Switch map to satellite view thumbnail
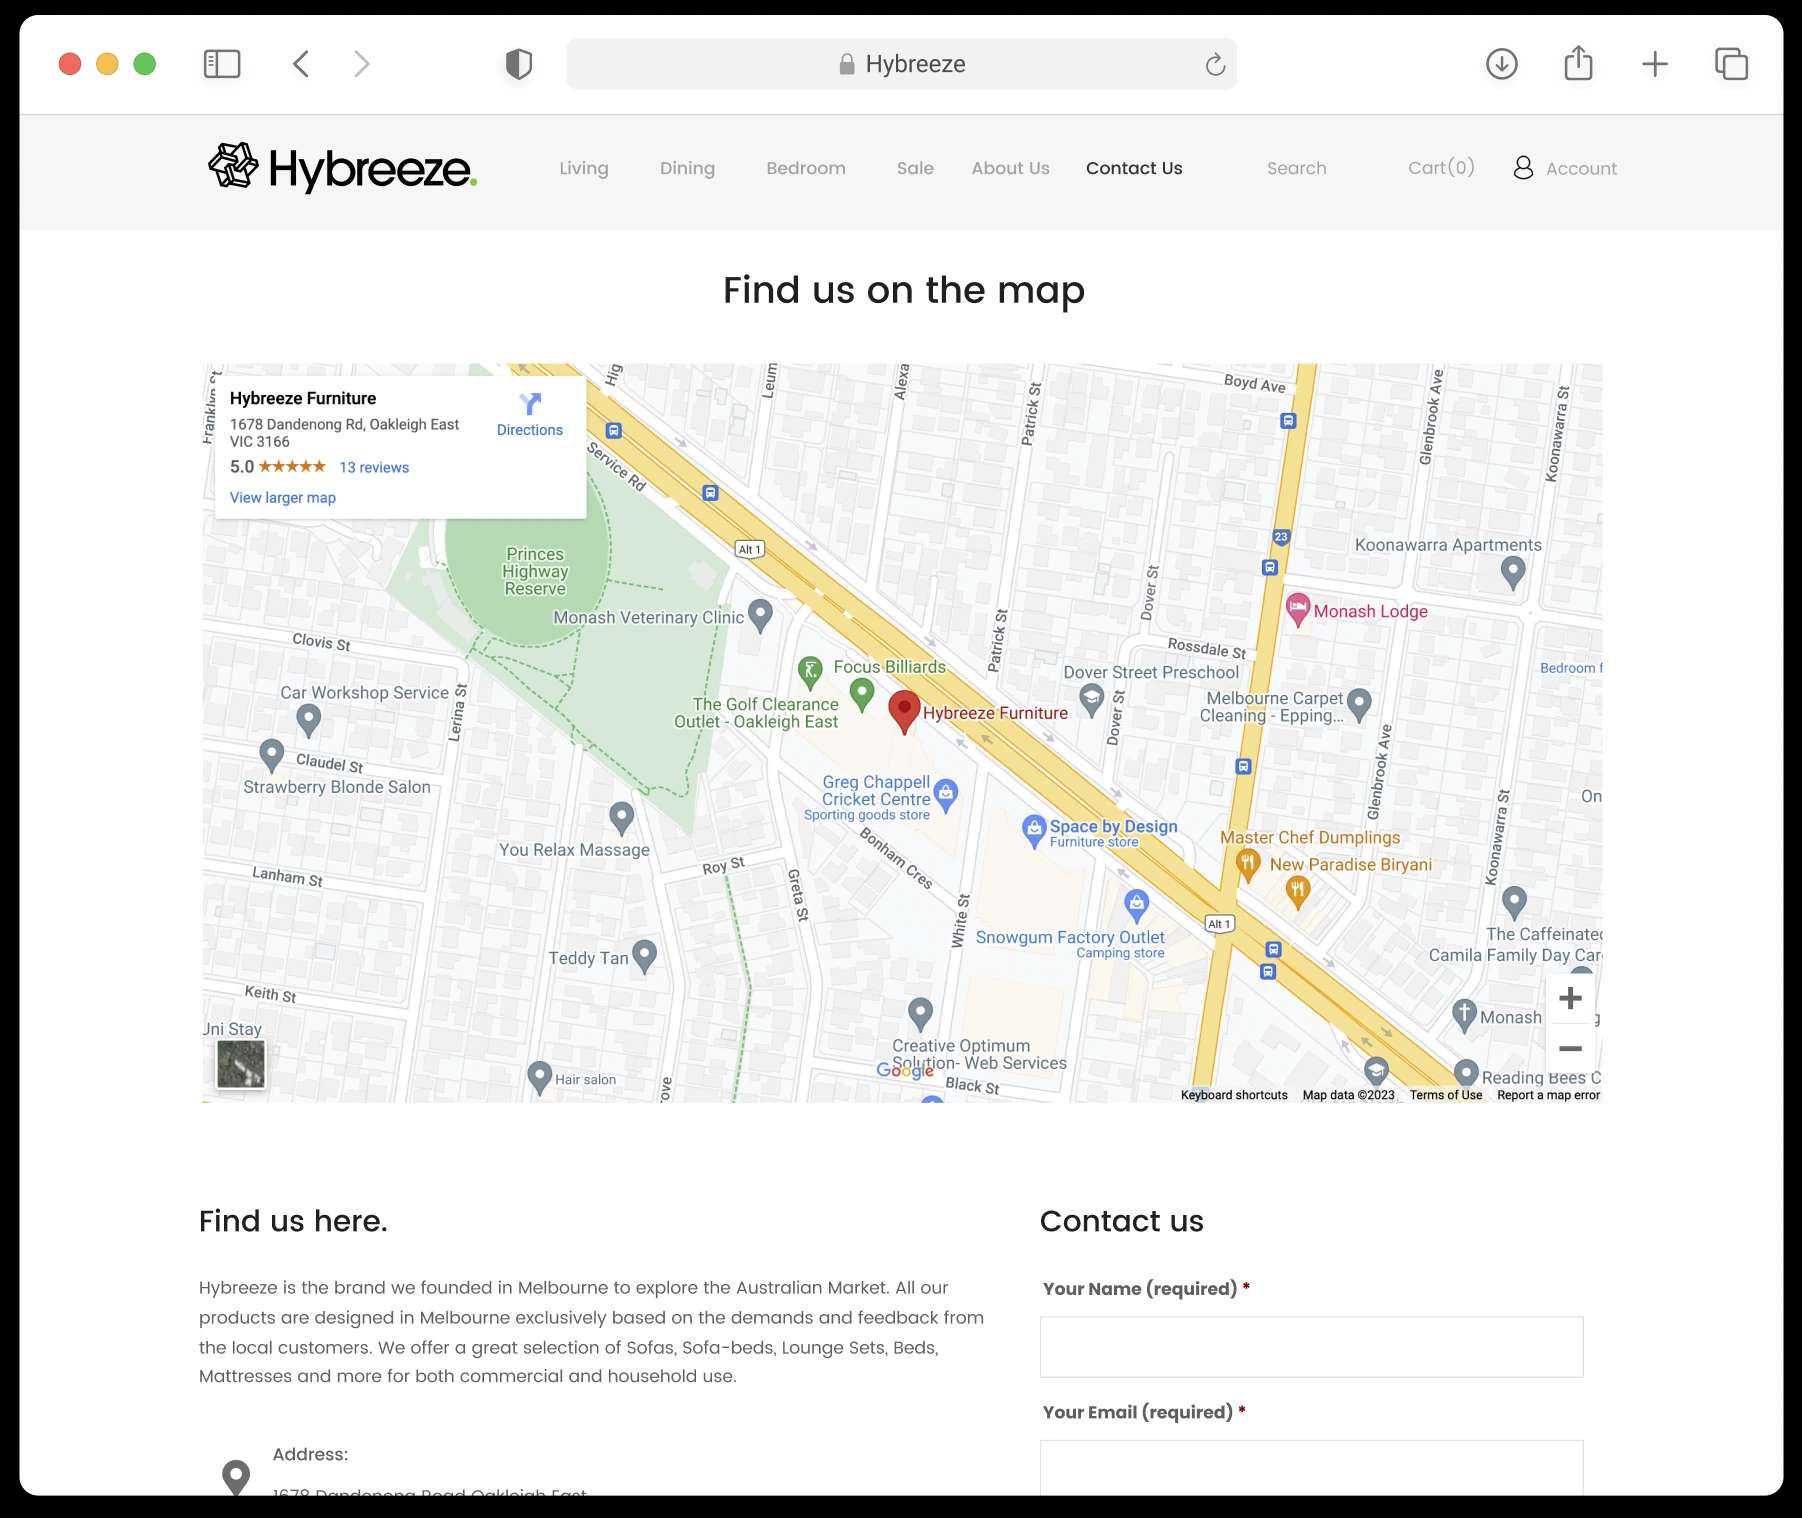 click(241, 1063)
